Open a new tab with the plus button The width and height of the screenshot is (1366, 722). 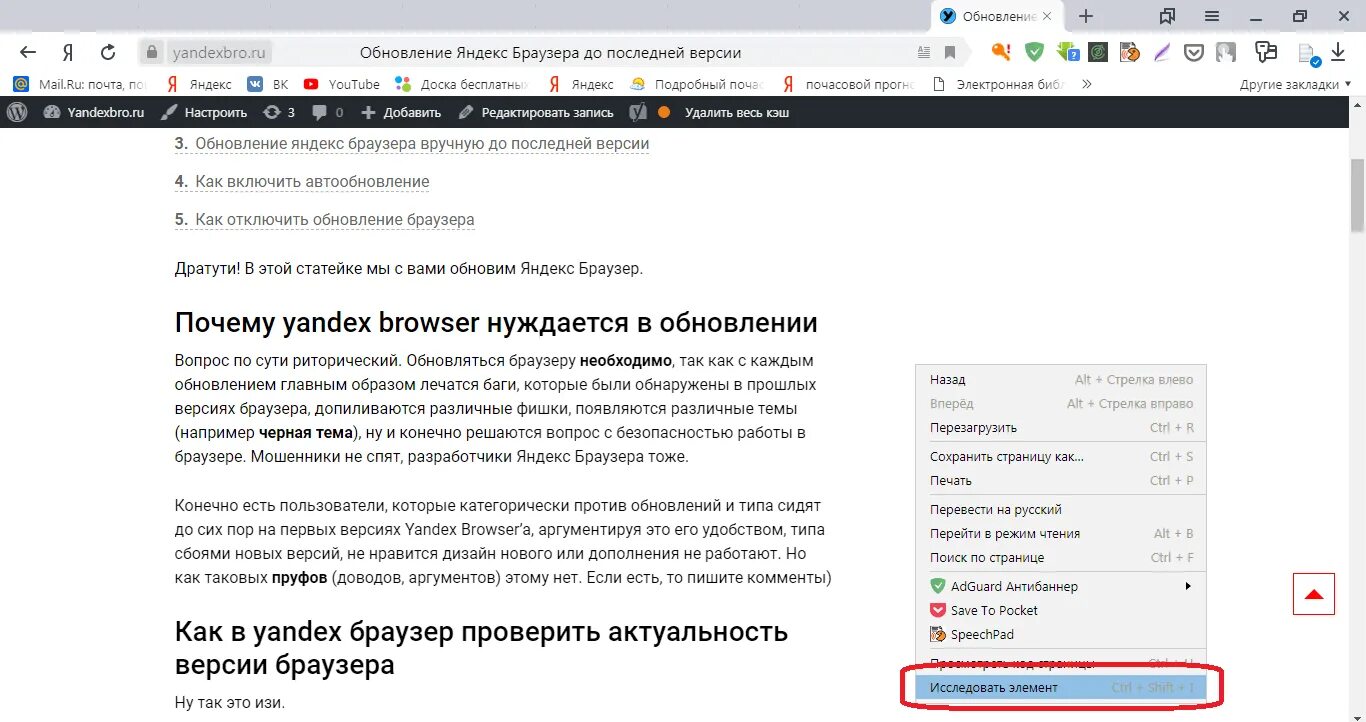pyautogui.click(x=1086, y=16)
